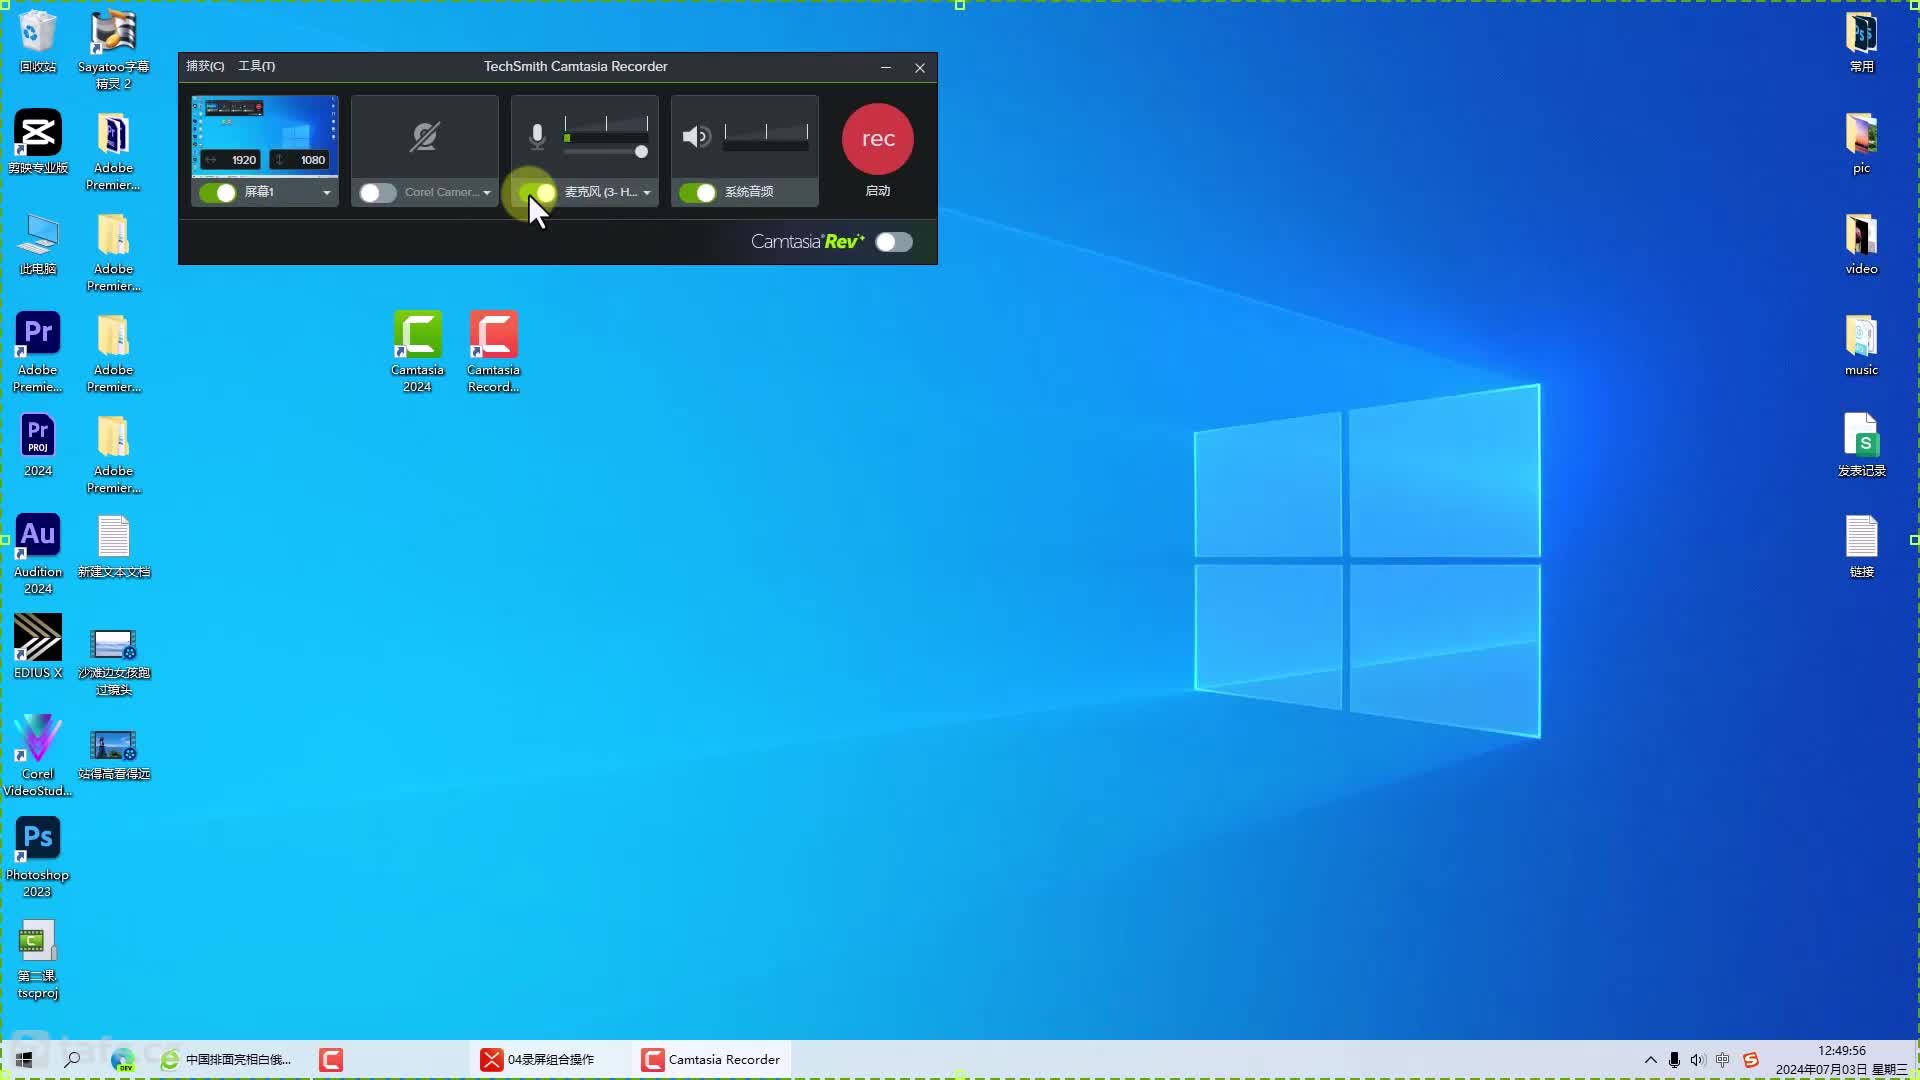This screenshot has height=1080, width=1920.
Task: Enable the Corel Camera webcam toggle
Action: (x=378, y=192)
